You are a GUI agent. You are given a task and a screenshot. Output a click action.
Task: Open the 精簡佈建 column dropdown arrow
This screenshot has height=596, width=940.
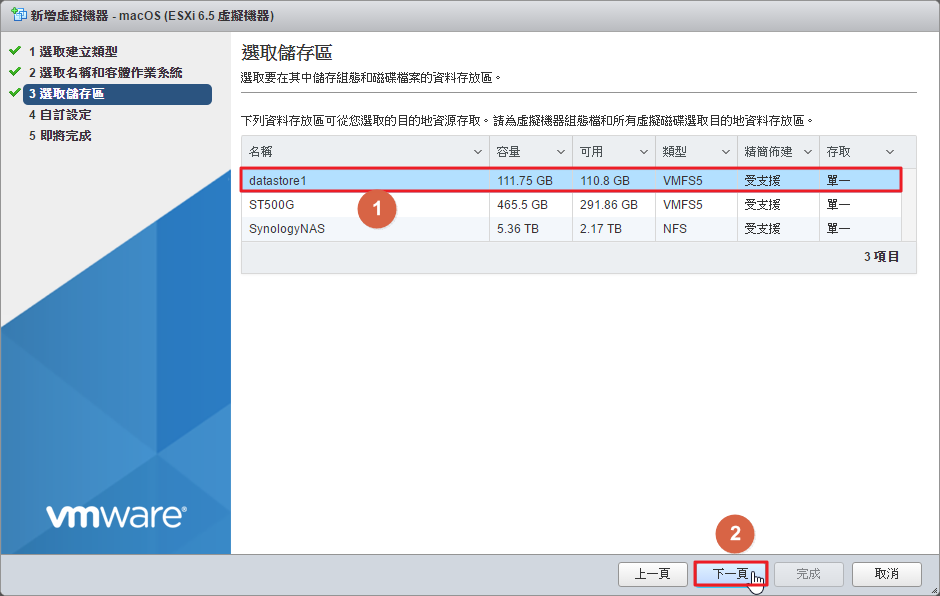tap(808, 152)
